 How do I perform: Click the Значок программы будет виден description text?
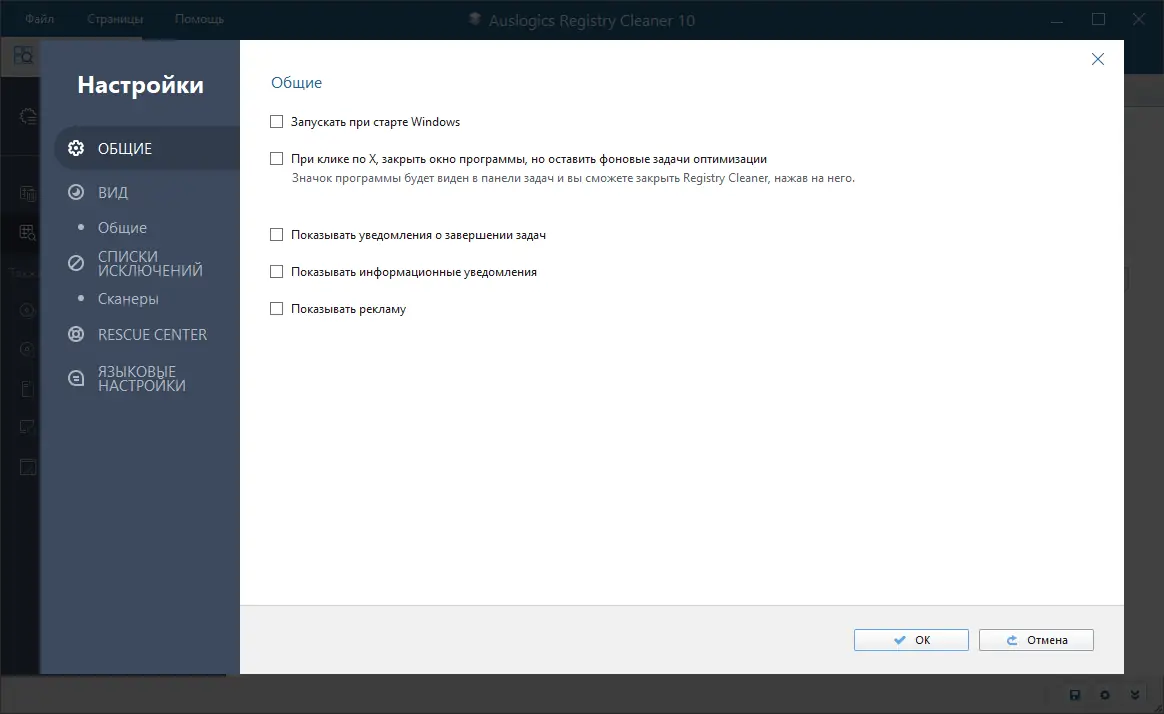click(x=573, y=178)
